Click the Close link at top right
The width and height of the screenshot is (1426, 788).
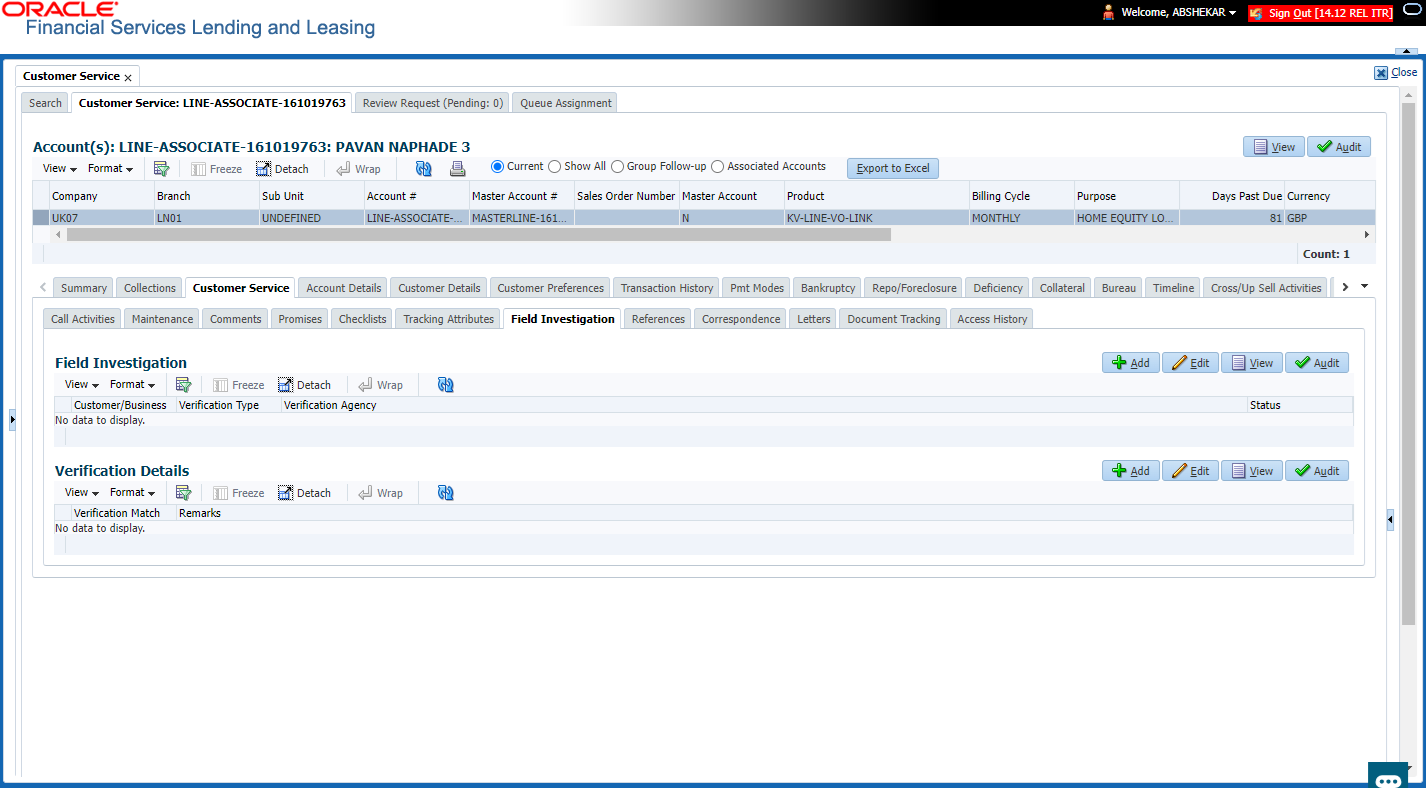pos(1396,72)
